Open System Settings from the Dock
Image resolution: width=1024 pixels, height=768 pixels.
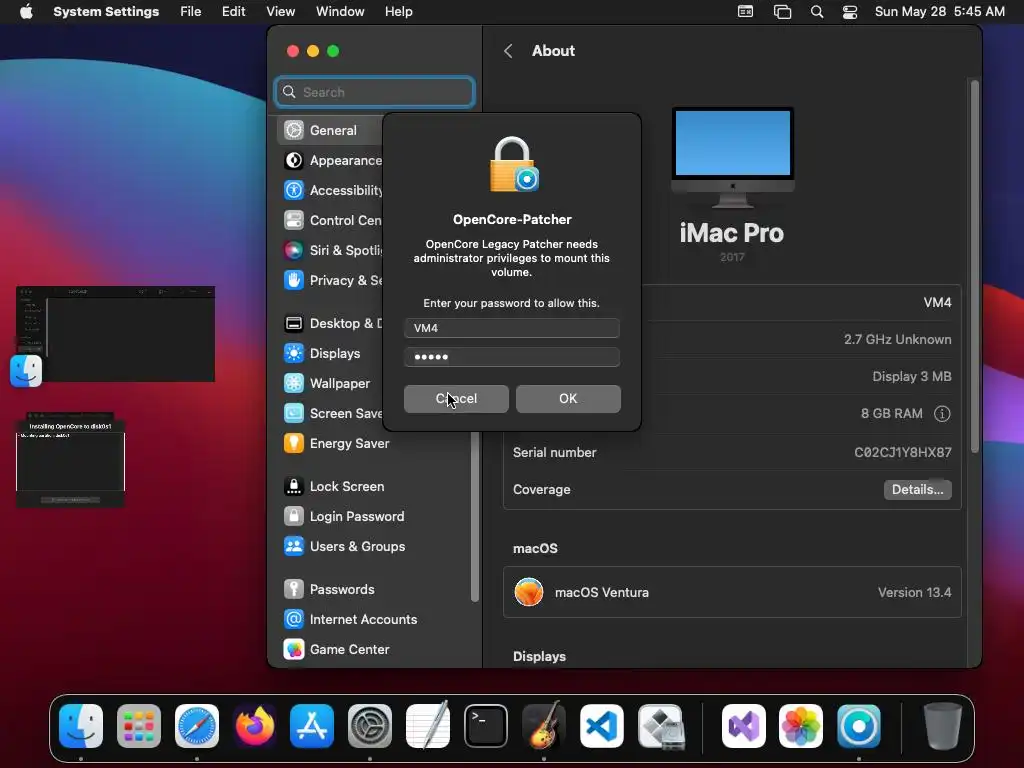[370, 726]
